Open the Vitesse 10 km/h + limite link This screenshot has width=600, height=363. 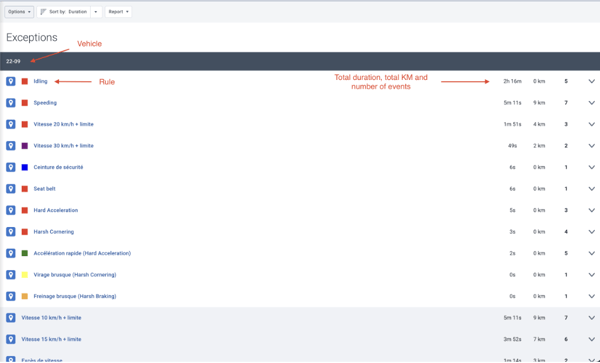click(51, 317)
